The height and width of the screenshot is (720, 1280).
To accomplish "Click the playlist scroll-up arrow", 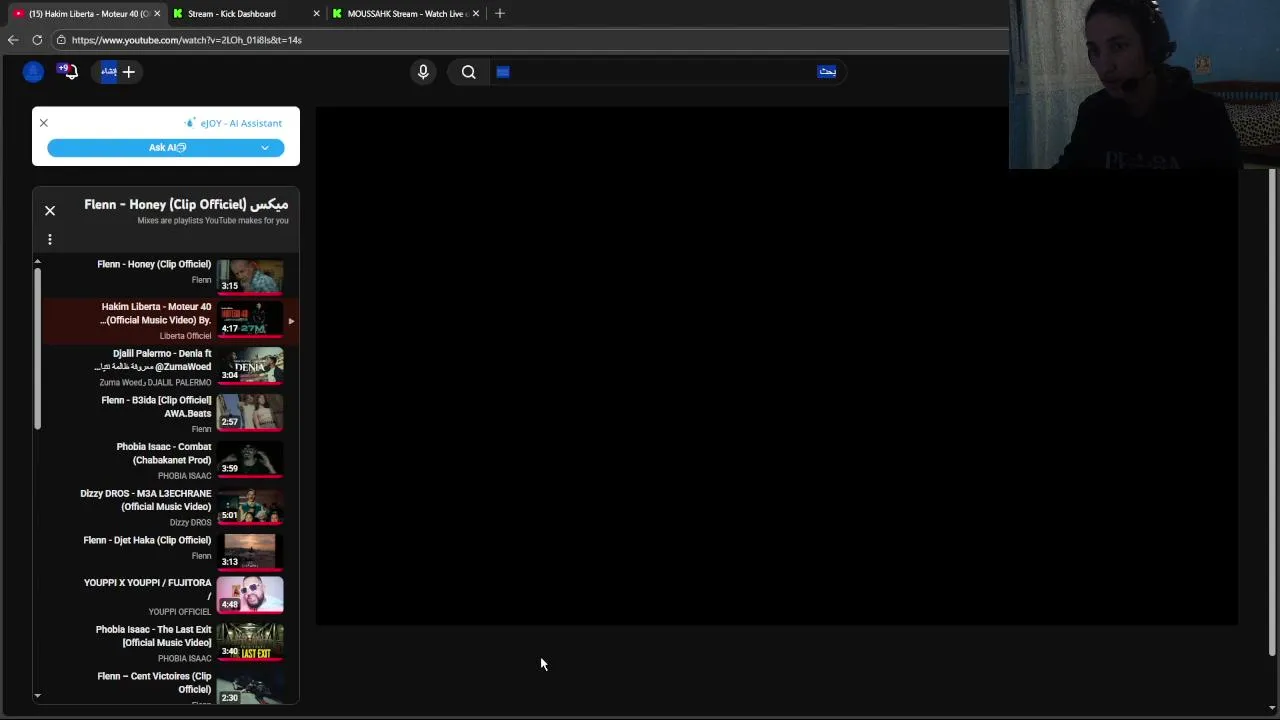I will (x=37, y=262).
